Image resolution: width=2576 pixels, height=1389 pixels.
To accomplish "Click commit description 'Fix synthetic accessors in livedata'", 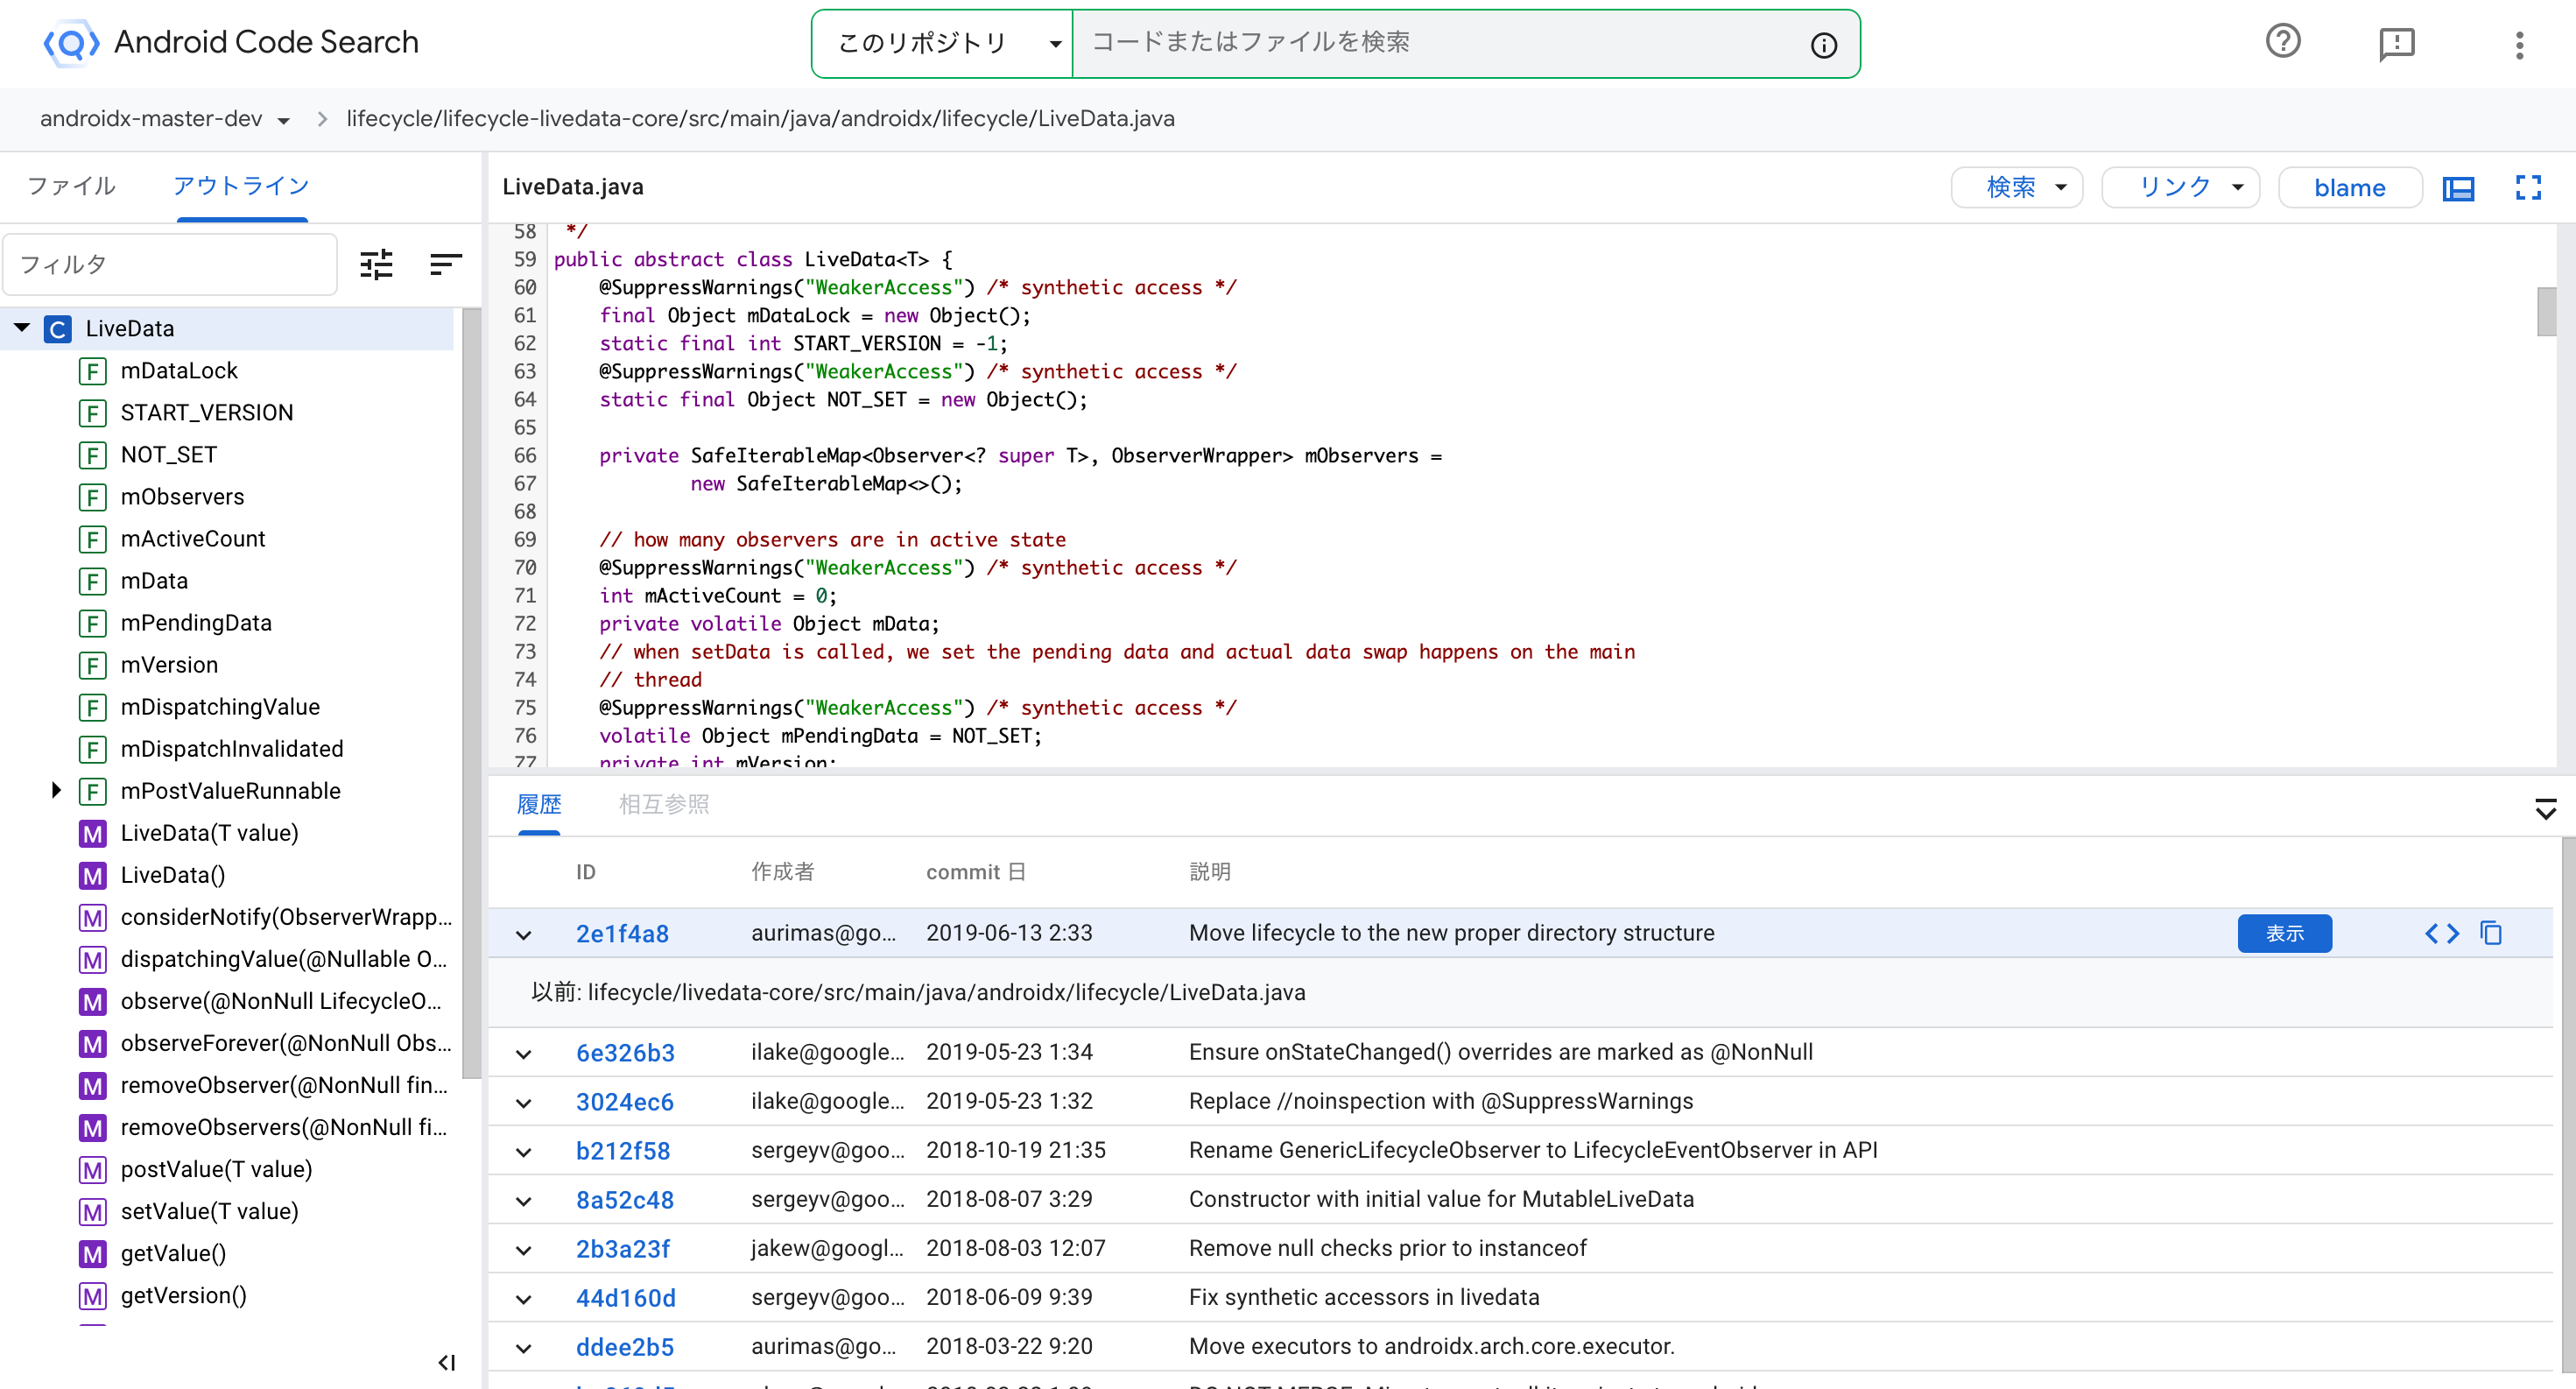I will (1364, 1297).
